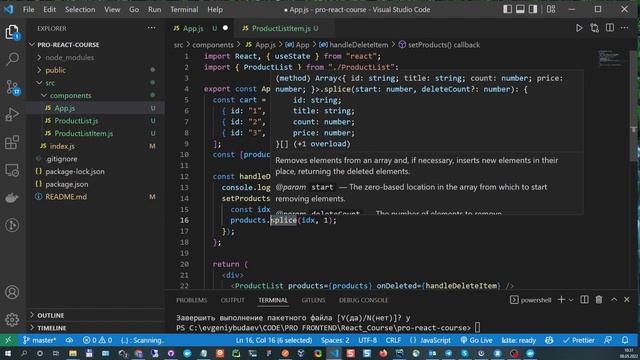The image size is (640, 360).
Task: Open the Search view in activity bar
Action: pyautogui.click(x=12, y=59)
